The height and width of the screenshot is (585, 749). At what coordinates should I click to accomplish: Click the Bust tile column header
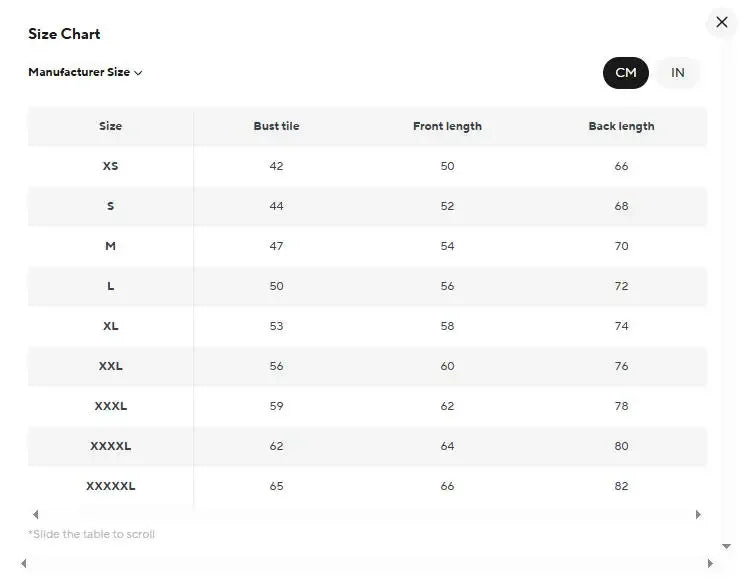pyautogui.click(x=276, y=126)
